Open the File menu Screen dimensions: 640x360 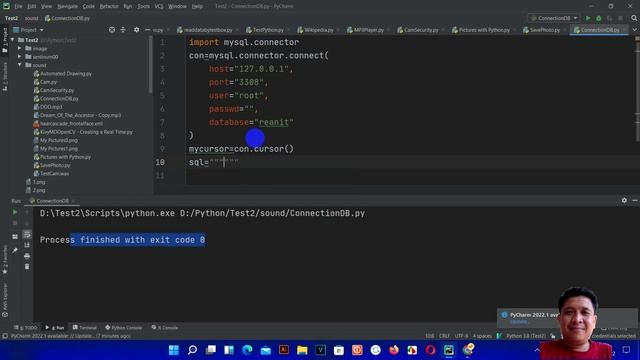(x=18, y=6)
